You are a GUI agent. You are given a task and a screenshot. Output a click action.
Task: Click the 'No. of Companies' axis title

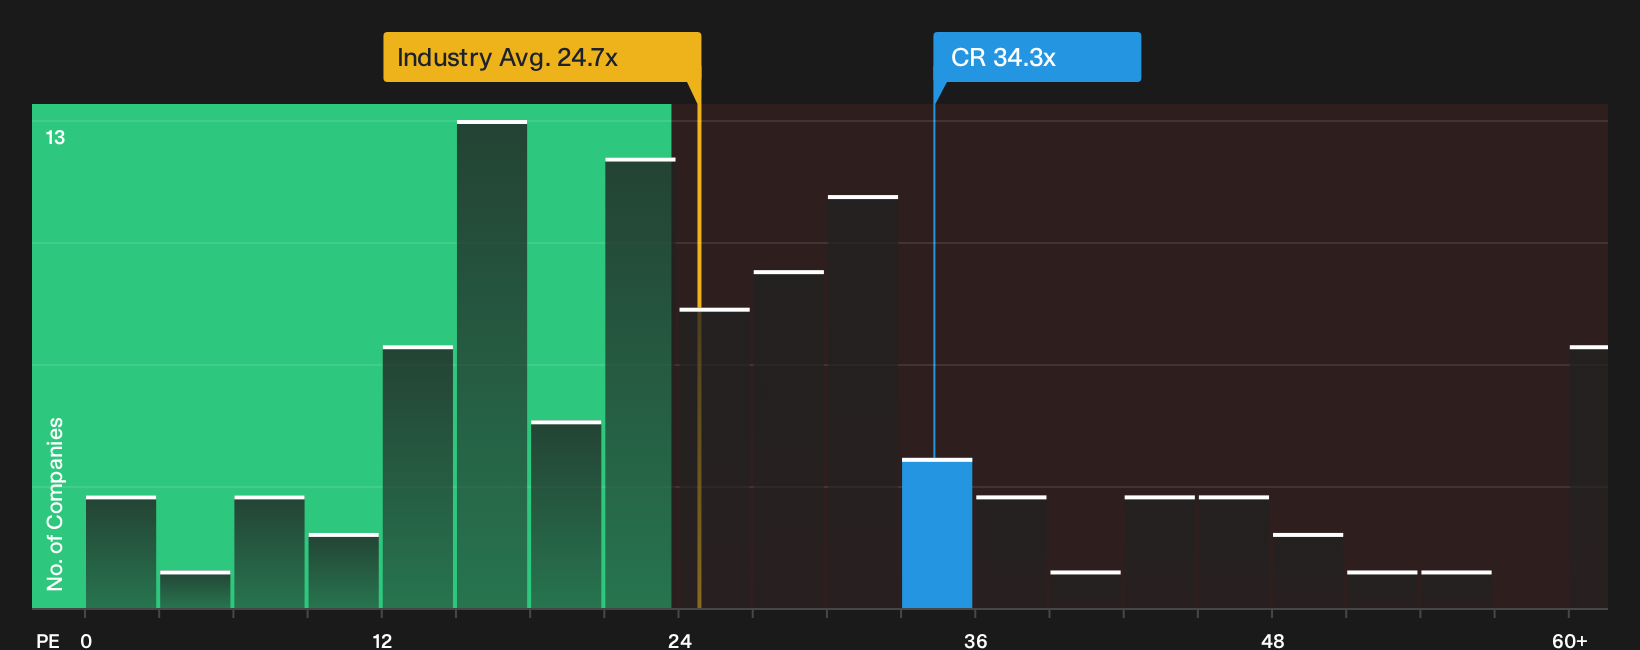pyautogui.click(x=55, y=504)
